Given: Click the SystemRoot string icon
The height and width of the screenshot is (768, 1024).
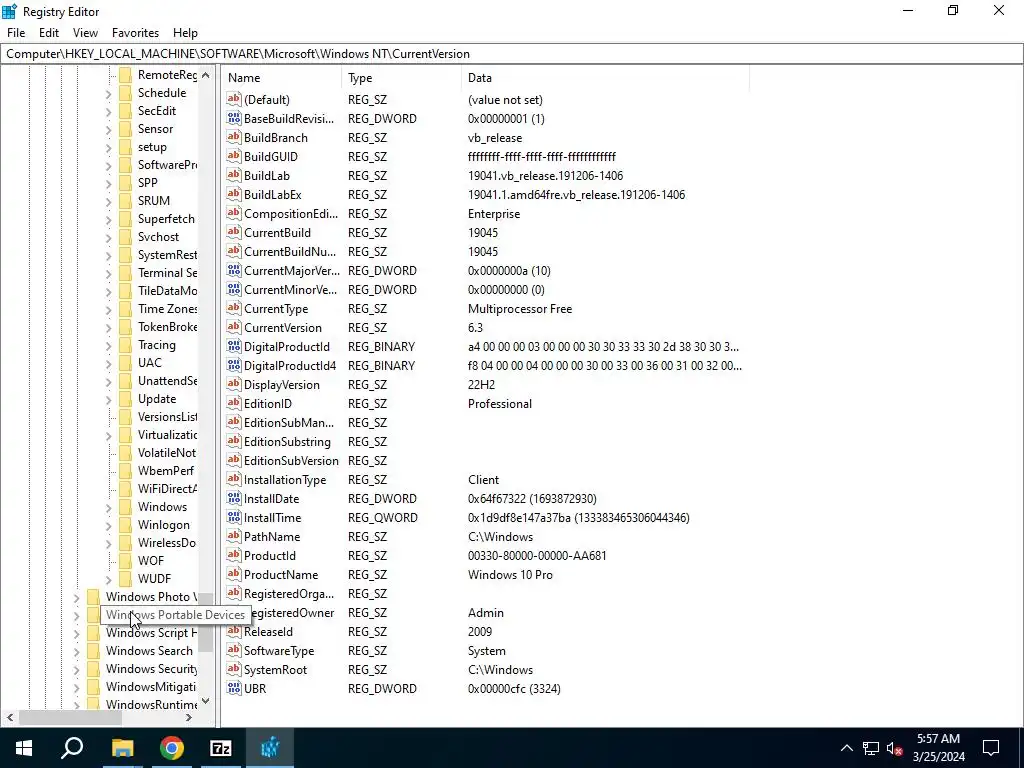Looking at the screenshot, I should 234,669.
